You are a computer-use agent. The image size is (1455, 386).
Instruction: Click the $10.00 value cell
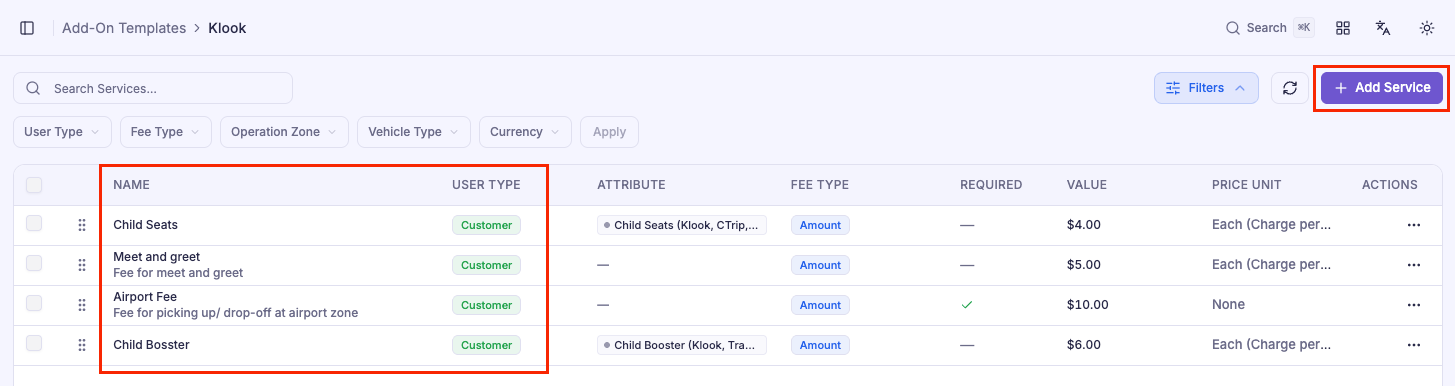tap(1087, 305)
